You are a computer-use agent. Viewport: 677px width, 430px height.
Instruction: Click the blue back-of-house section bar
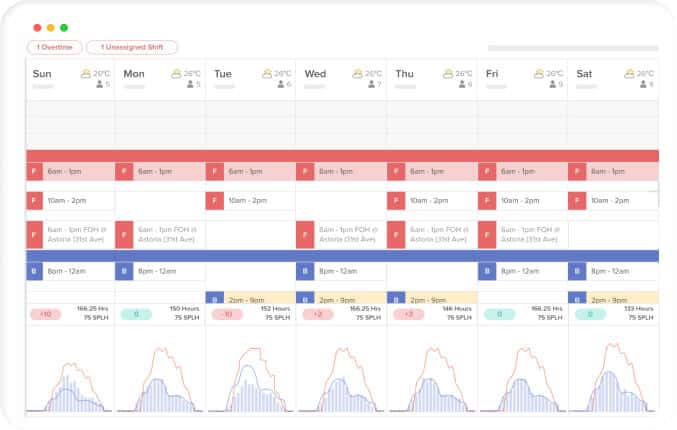(342, 256)
